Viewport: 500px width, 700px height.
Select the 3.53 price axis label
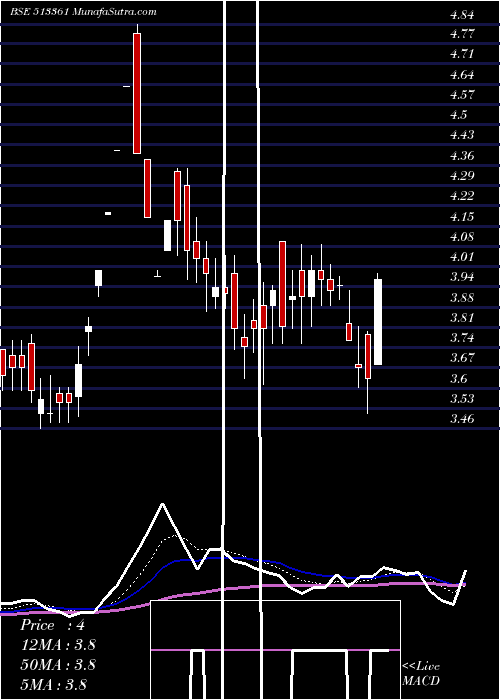[462, 398]
